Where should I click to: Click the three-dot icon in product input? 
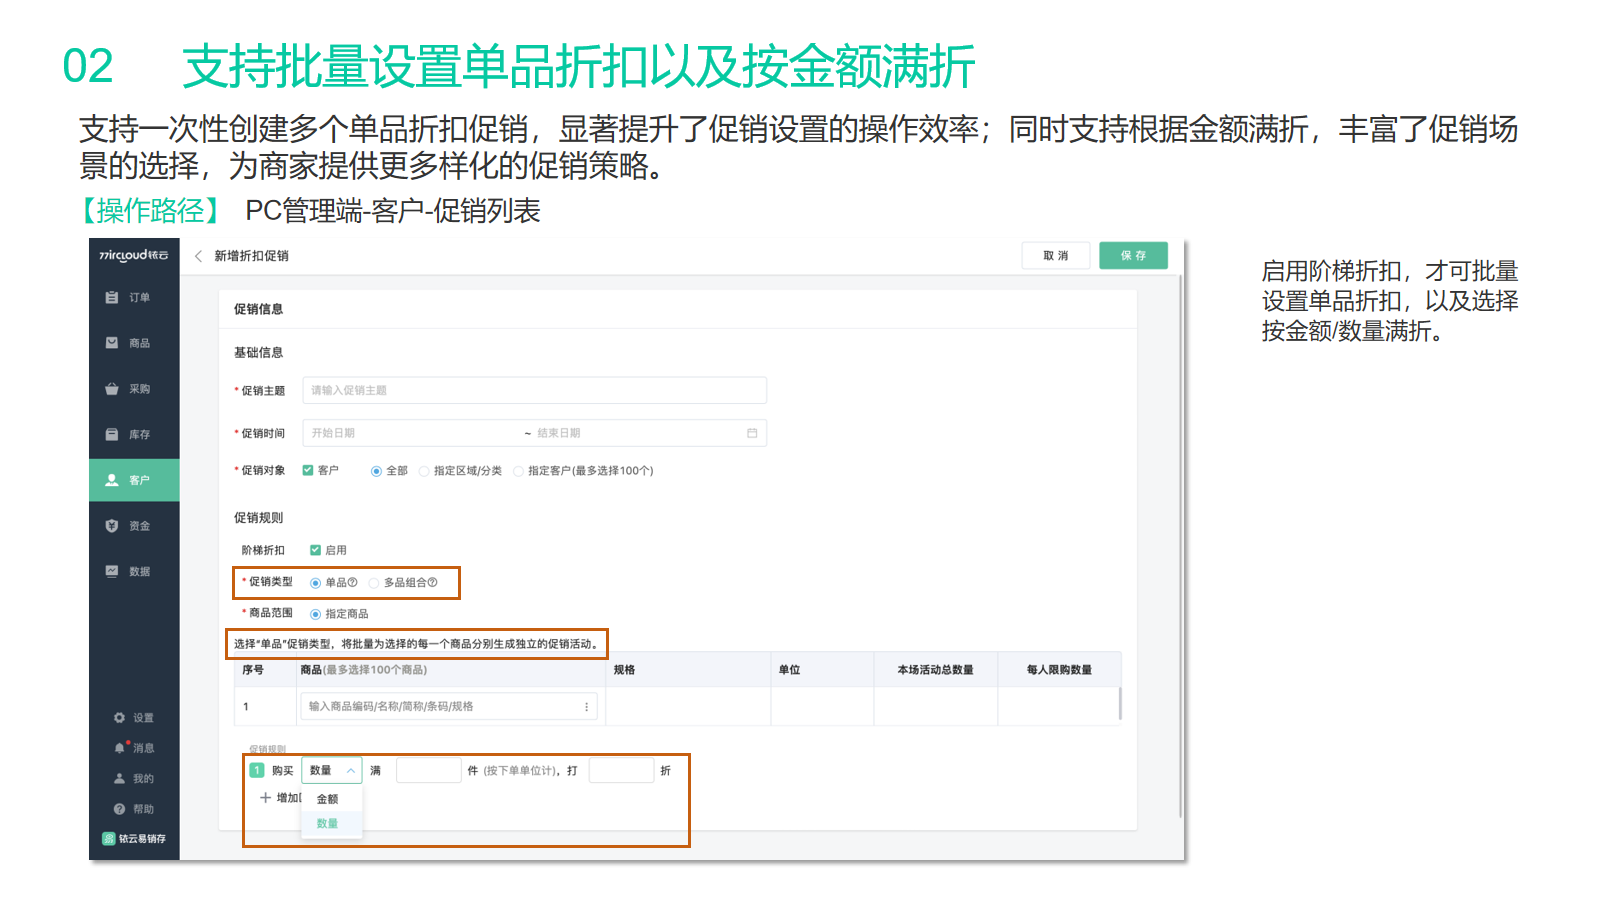pos(586,707)
